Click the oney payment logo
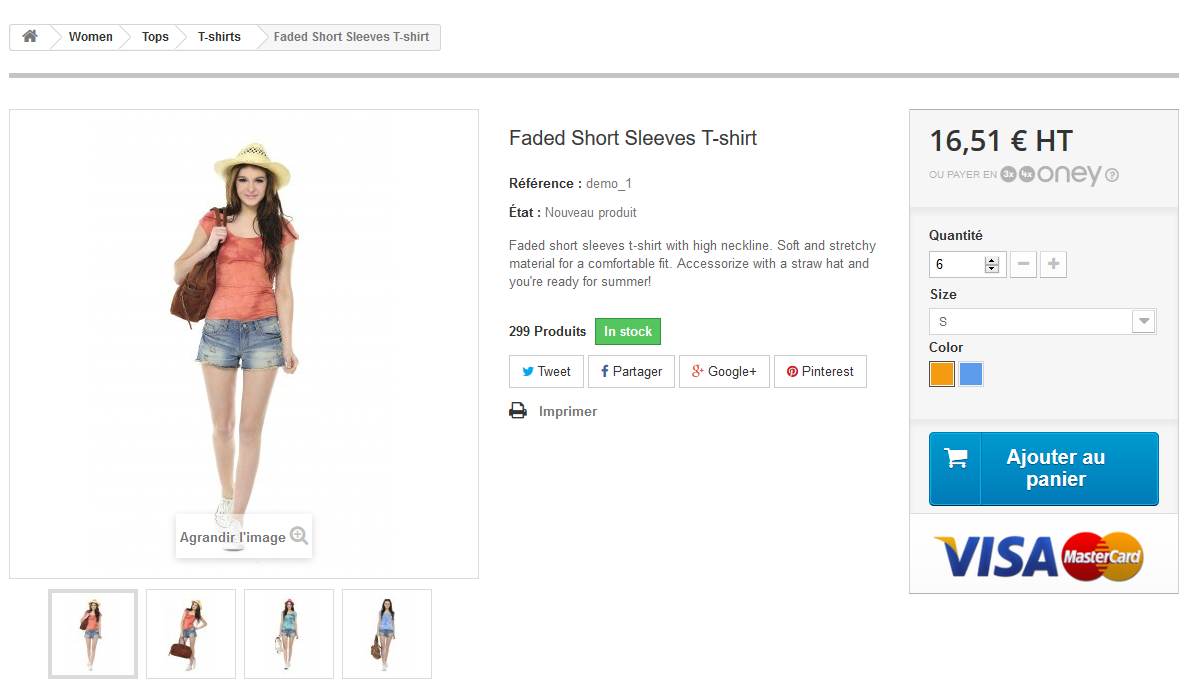 click(x=1069, y=175)
